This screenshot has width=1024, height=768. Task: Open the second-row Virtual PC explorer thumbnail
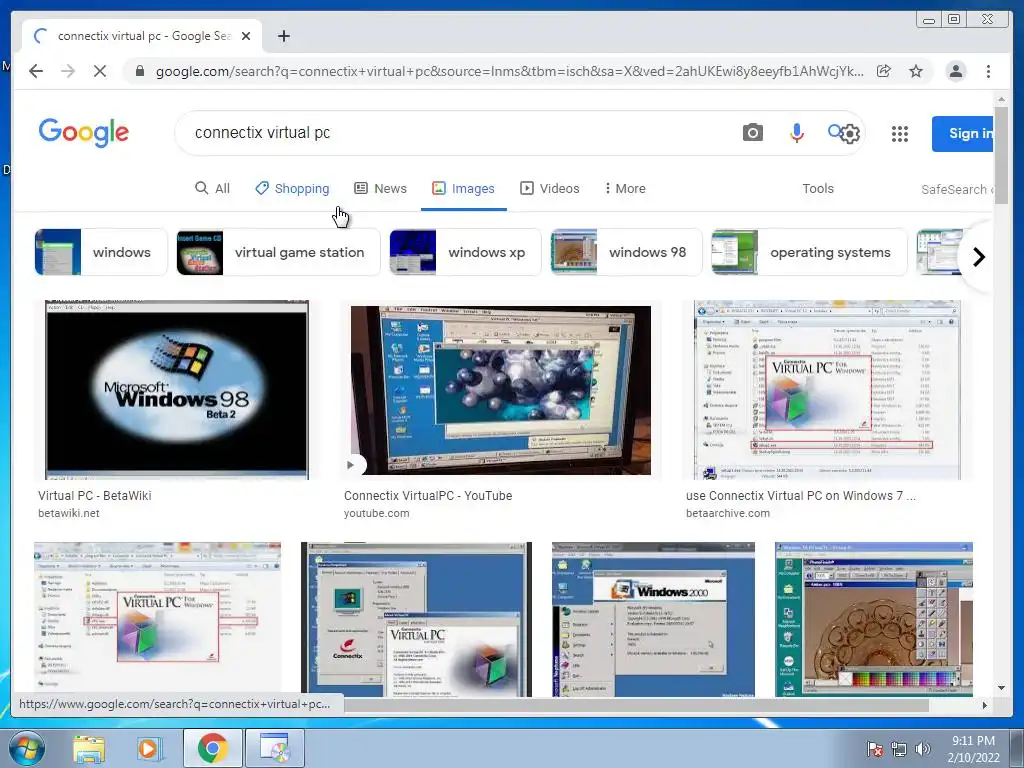coord(157,617)
